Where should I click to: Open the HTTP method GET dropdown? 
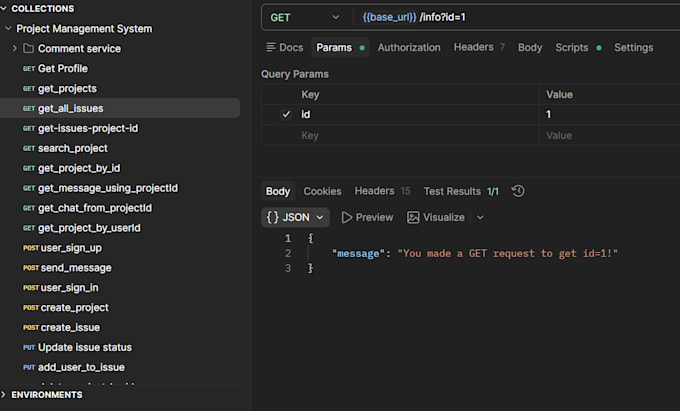[305, 17]
